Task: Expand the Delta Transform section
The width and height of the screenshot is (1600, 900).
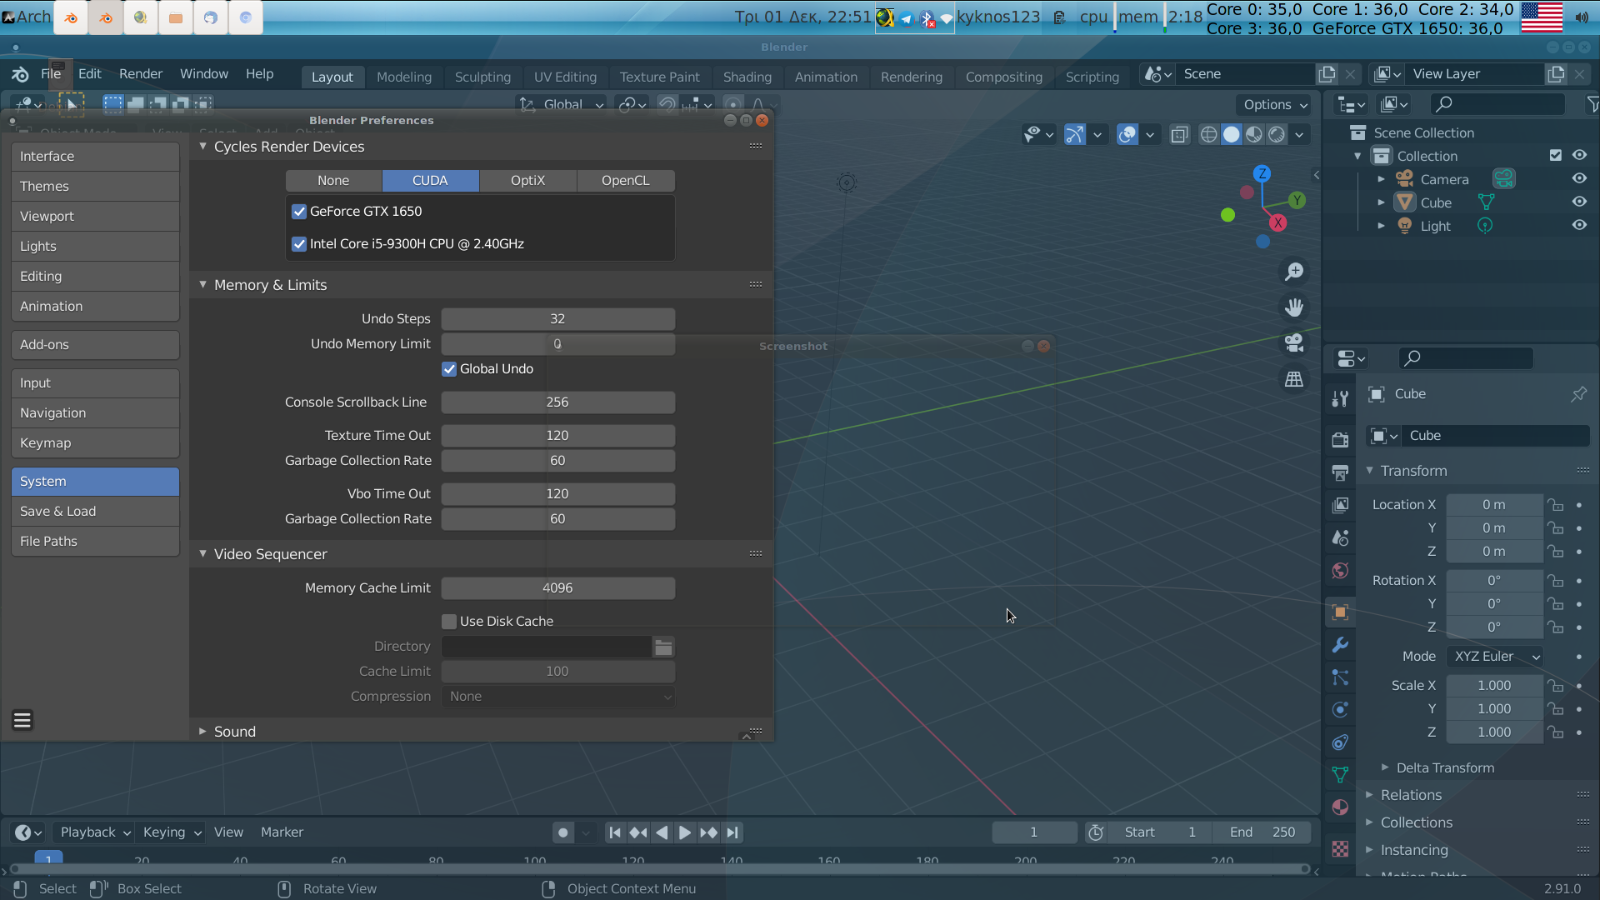Action: 1386,768
